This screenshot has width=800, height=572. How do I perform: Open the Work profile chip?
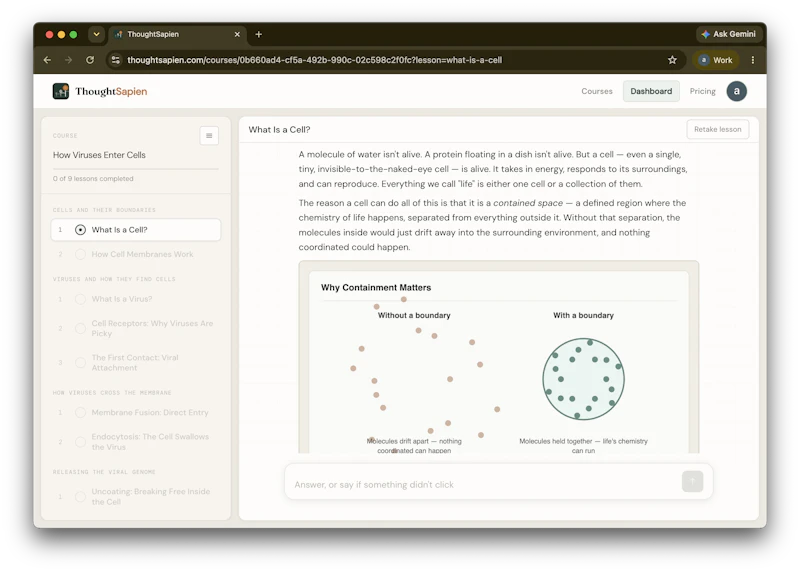tap(716, 60)
